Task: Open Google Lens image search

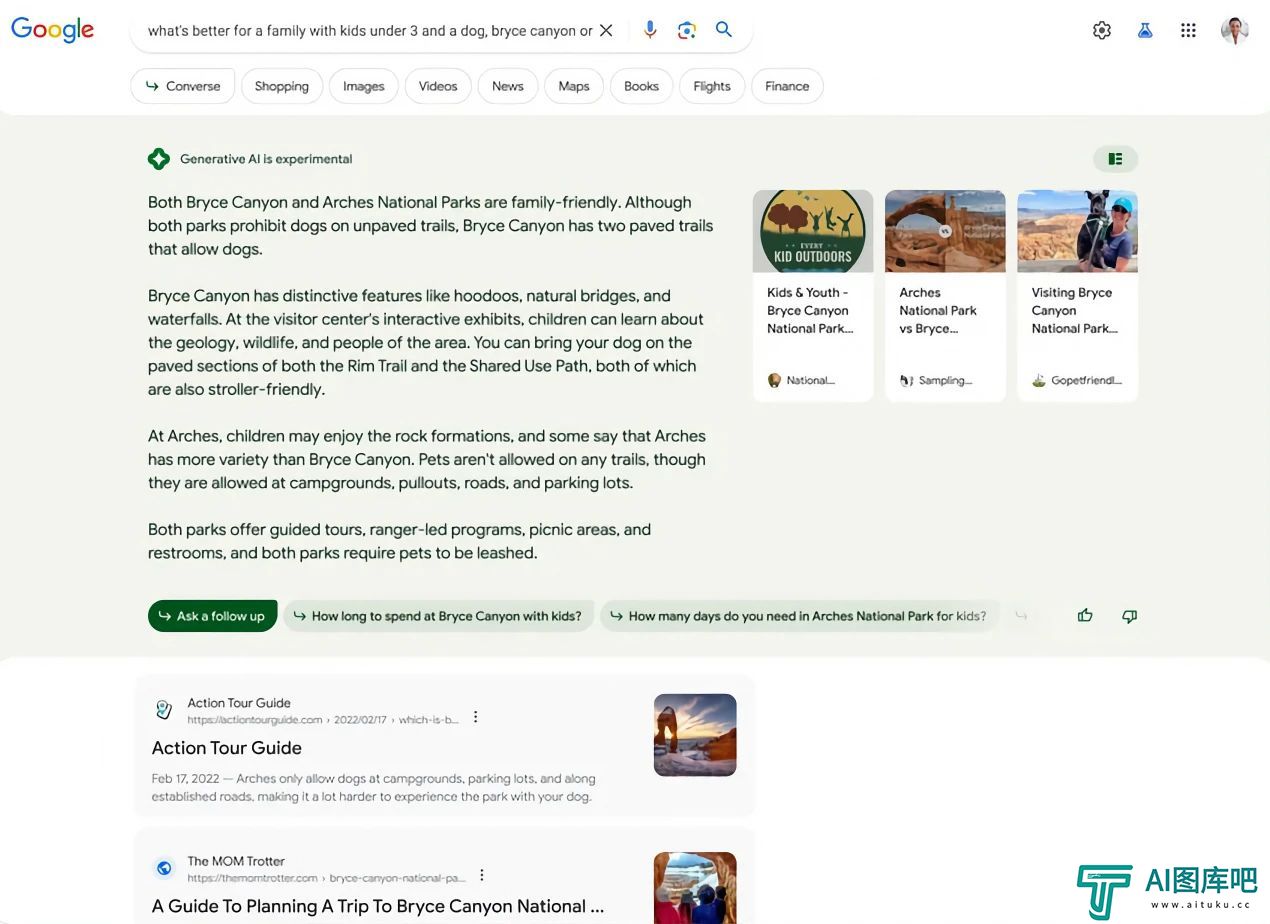Action: (686, 30)
